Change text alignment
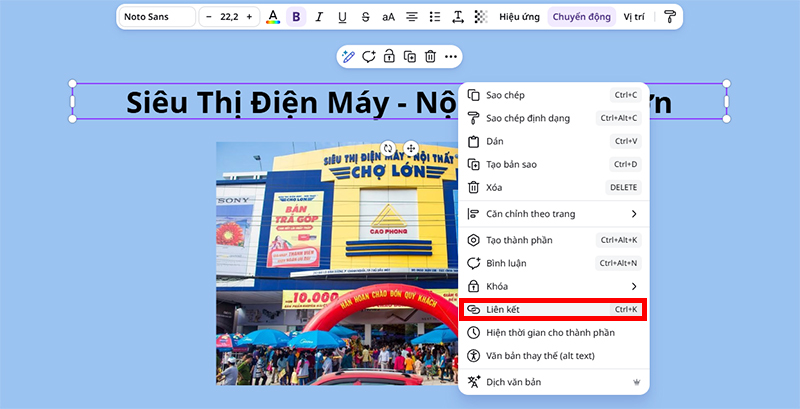The height and width of the screenshot is (409, 800). point(412,17)
